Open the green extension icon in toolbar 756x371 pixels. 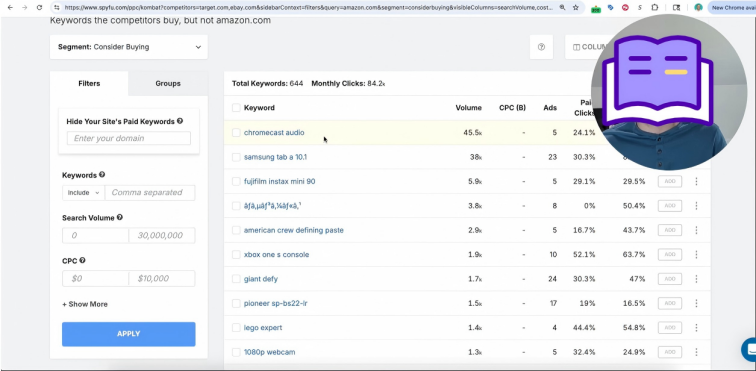(596, 8)
